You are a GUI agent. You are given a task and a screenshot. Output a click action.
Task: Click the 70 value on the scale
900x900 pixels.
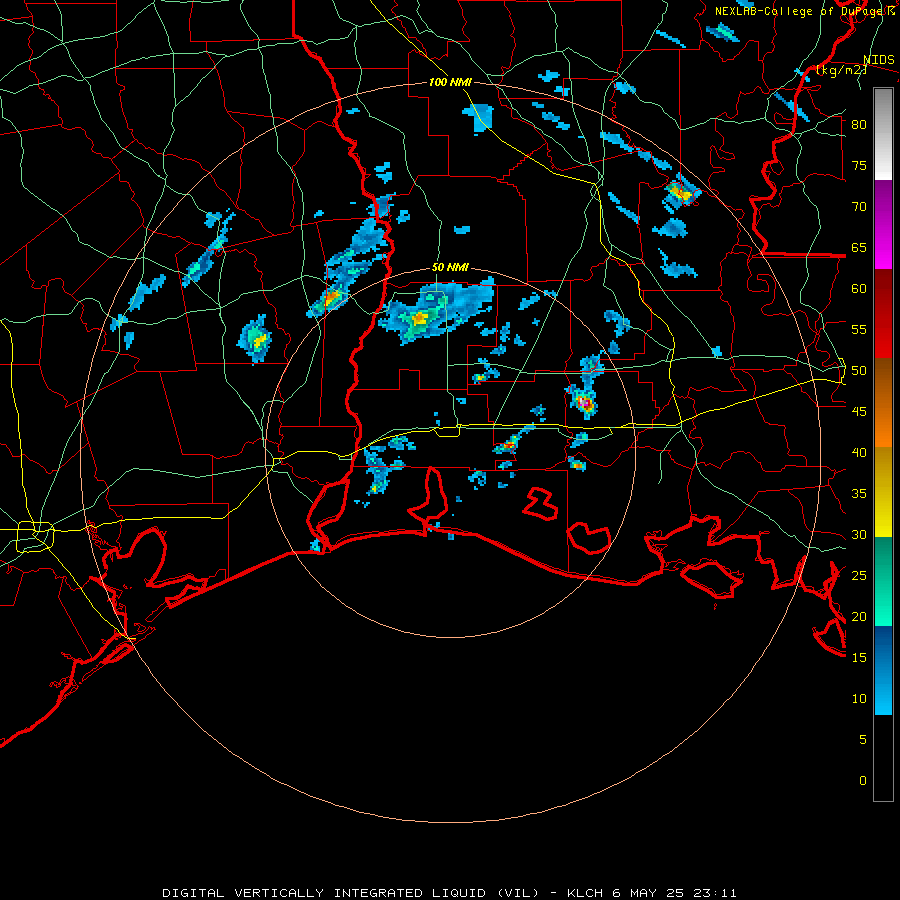859,207
